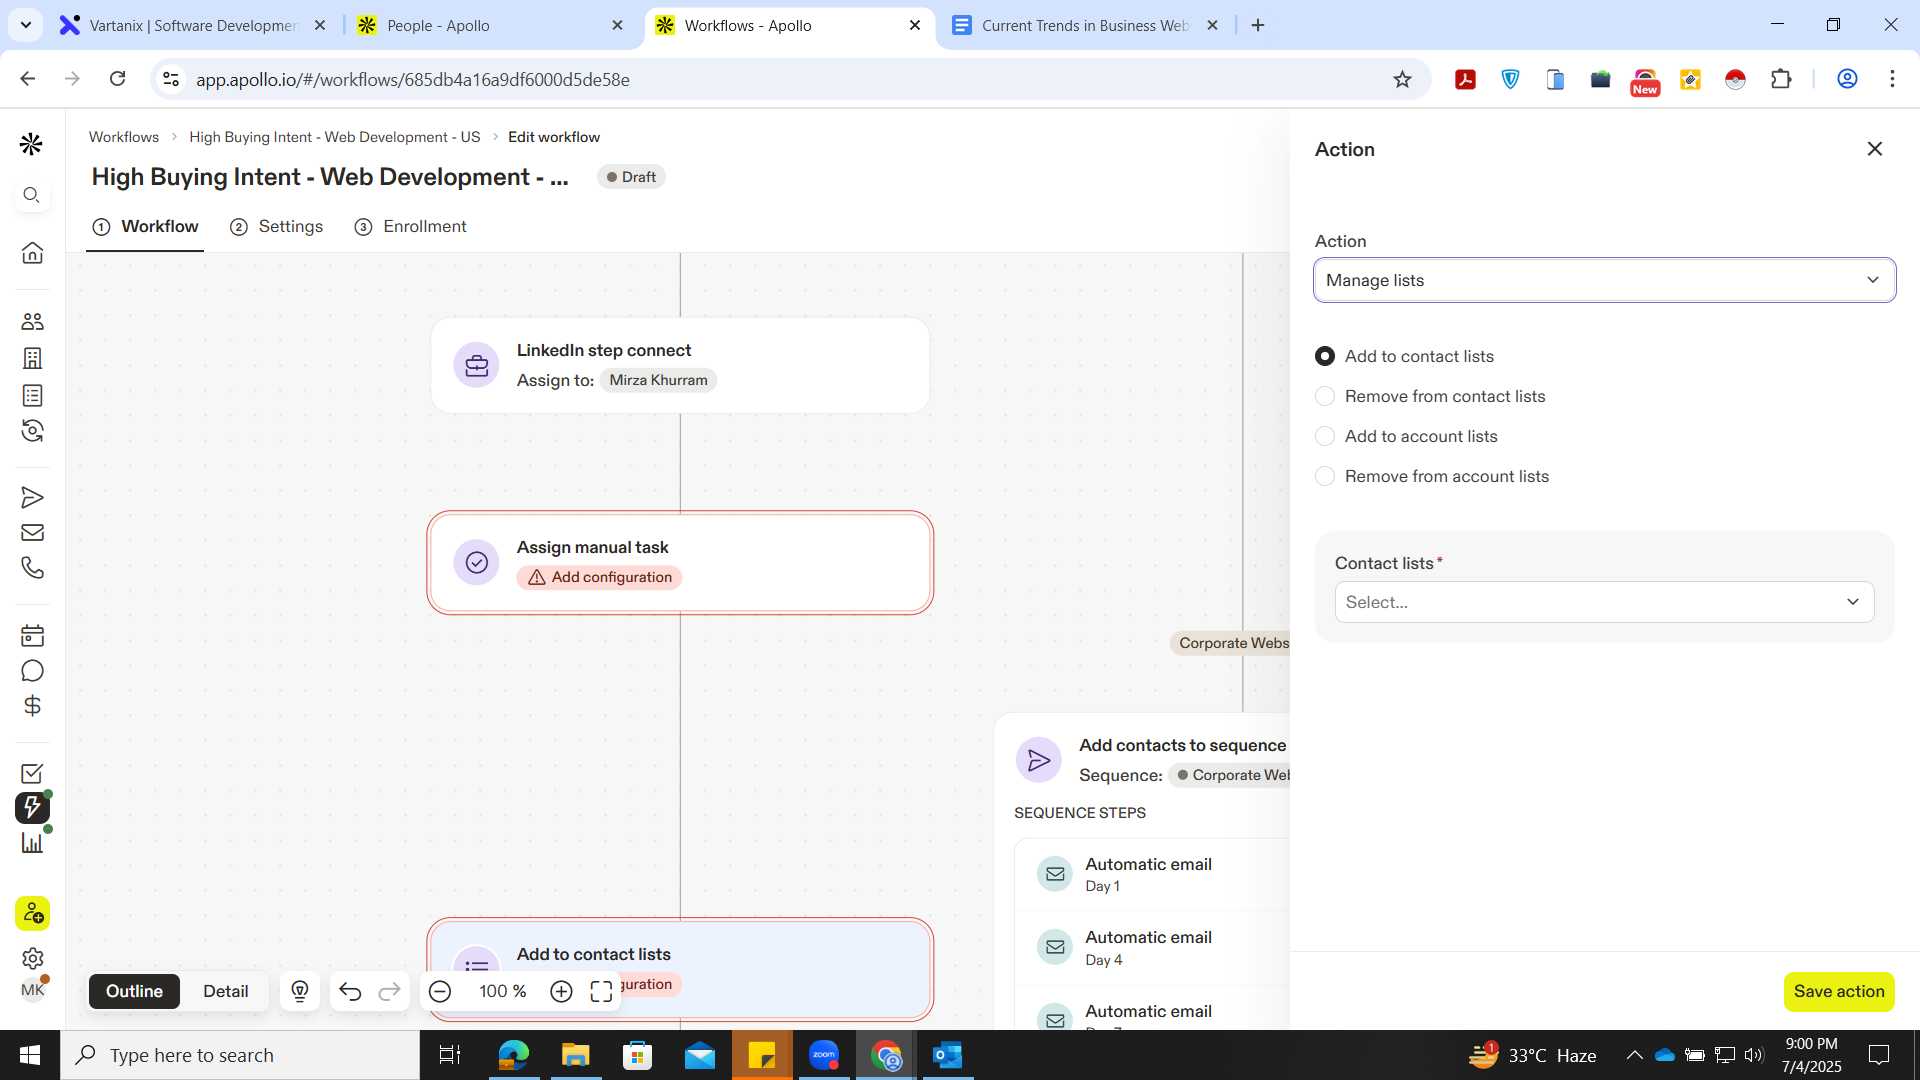This screenshot has width=1920, height=1080.
Task: Fit workflow canvas to screen
Action: (601, 991)
